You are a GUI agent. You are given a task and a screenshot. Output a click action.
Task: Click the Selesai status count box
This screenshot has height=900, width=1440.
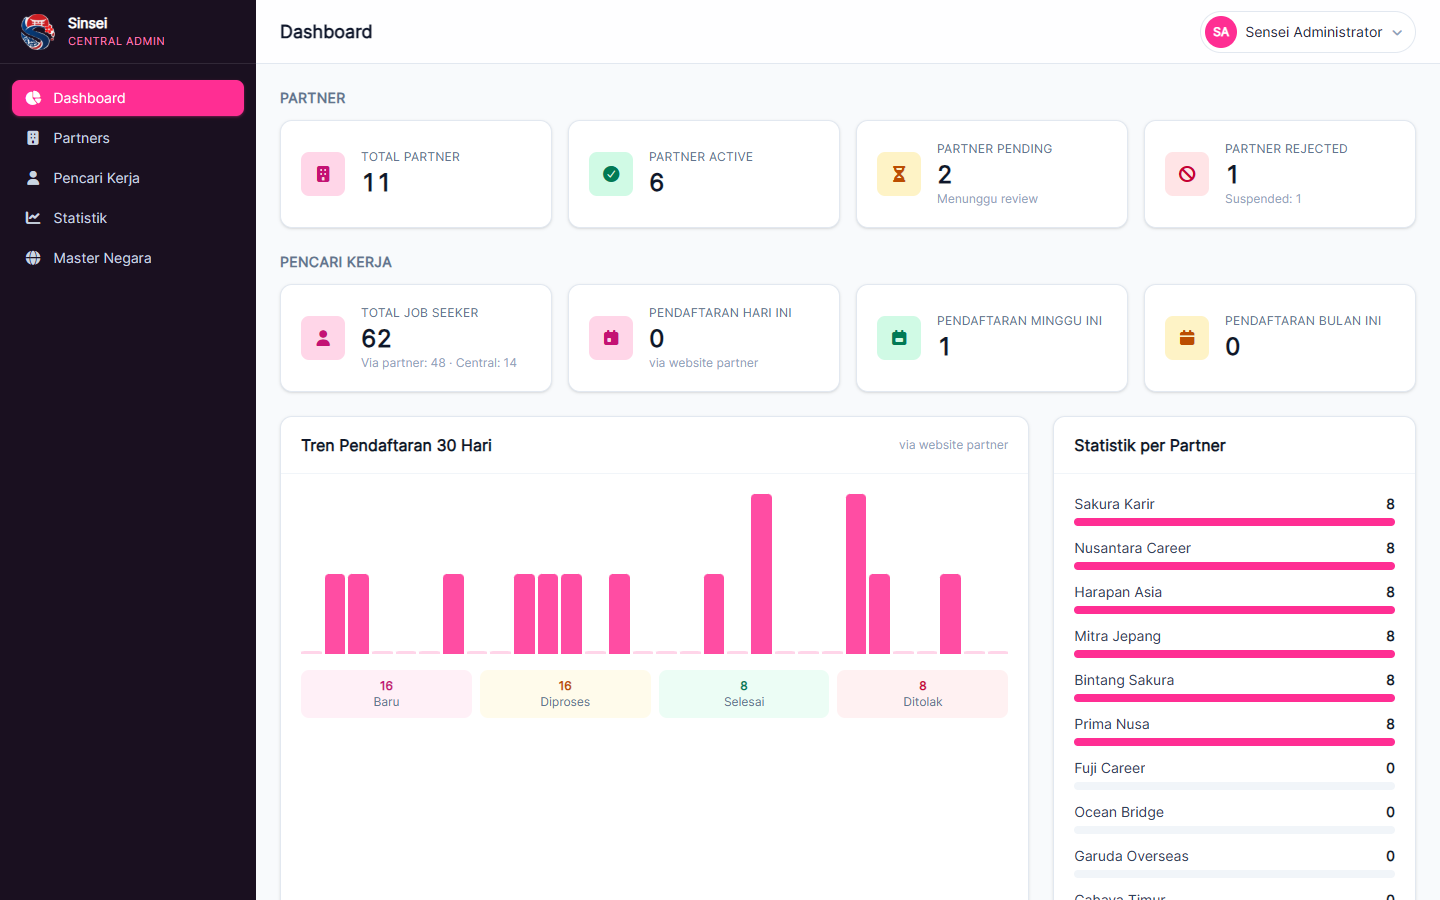click(x=744, y=694)
